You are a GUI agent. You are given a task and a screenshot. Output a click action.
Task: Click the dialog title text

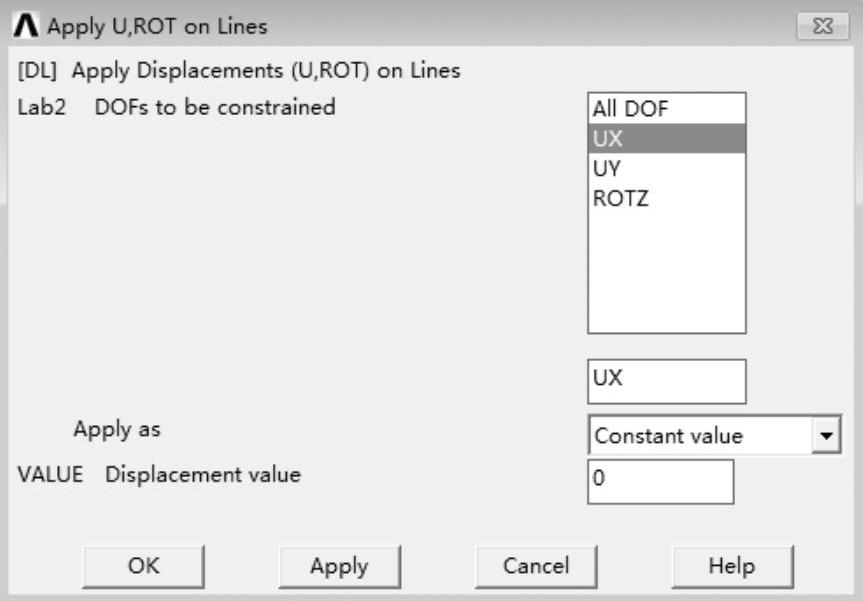(158, 27)
